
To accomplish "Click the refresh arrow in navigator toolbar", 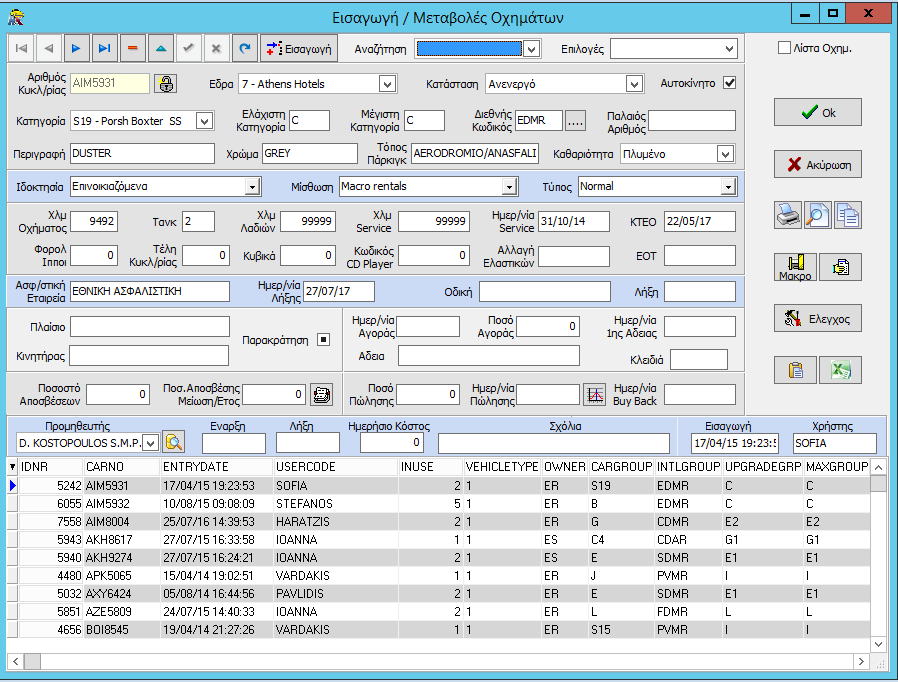I will (x=243, y=48).
